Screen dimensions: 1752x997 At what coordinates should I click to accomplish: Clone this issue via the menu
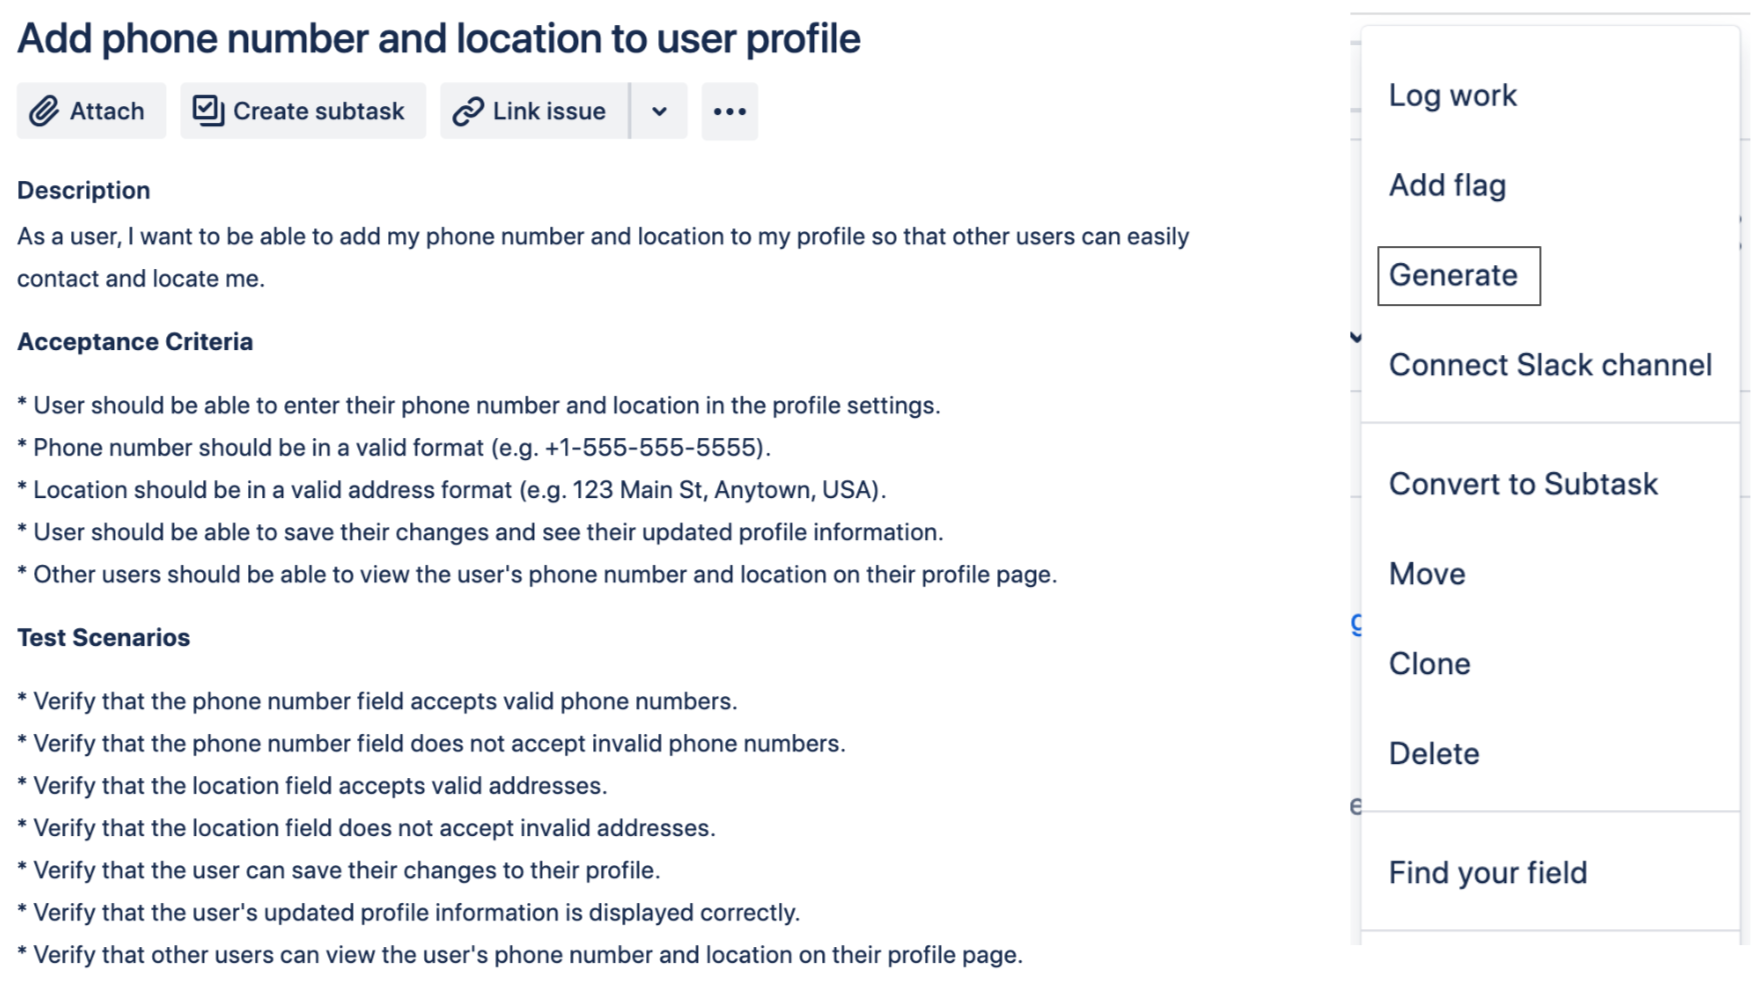click(x=1429, y=664)
